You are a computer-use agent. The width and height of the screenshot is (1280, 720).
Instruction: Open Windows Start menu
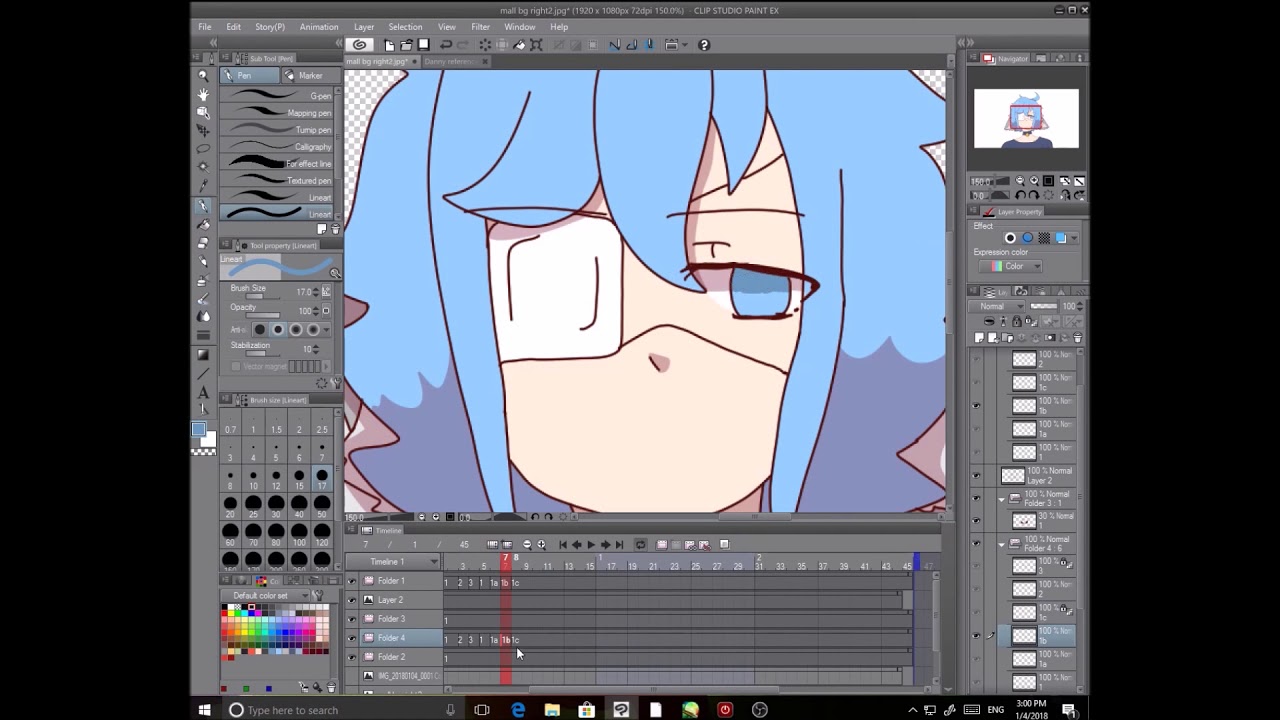click(x=204, y=710)
